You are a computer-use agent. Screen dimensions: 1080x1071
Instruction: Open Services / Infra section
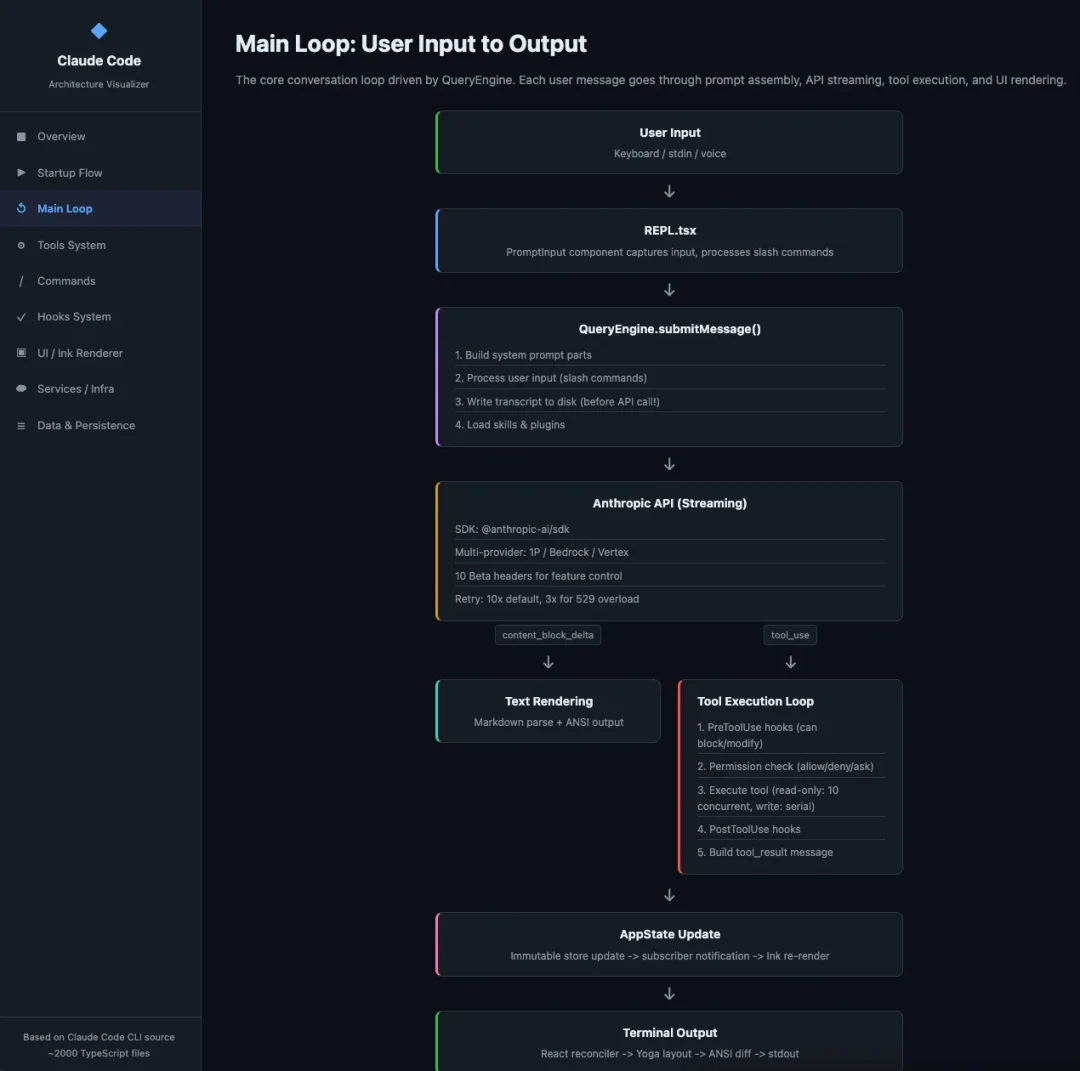(101, 388)
